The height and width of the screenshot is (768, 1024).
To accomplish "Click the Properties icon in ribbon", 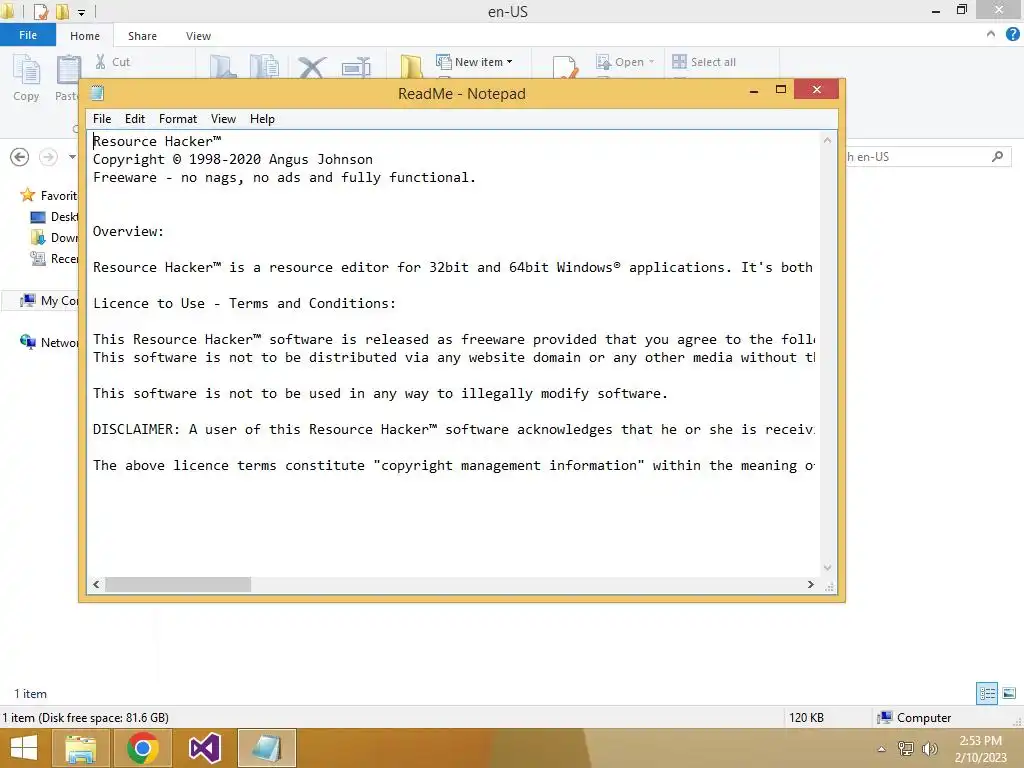I will (x=565, y=67).
